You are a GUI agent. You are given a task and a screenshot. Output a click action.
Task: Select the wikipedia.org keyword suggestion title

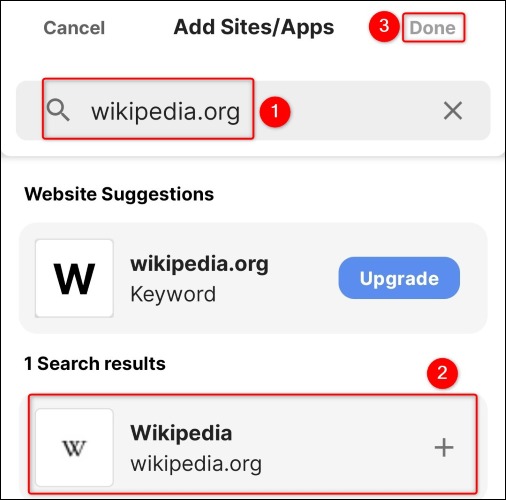199,264
